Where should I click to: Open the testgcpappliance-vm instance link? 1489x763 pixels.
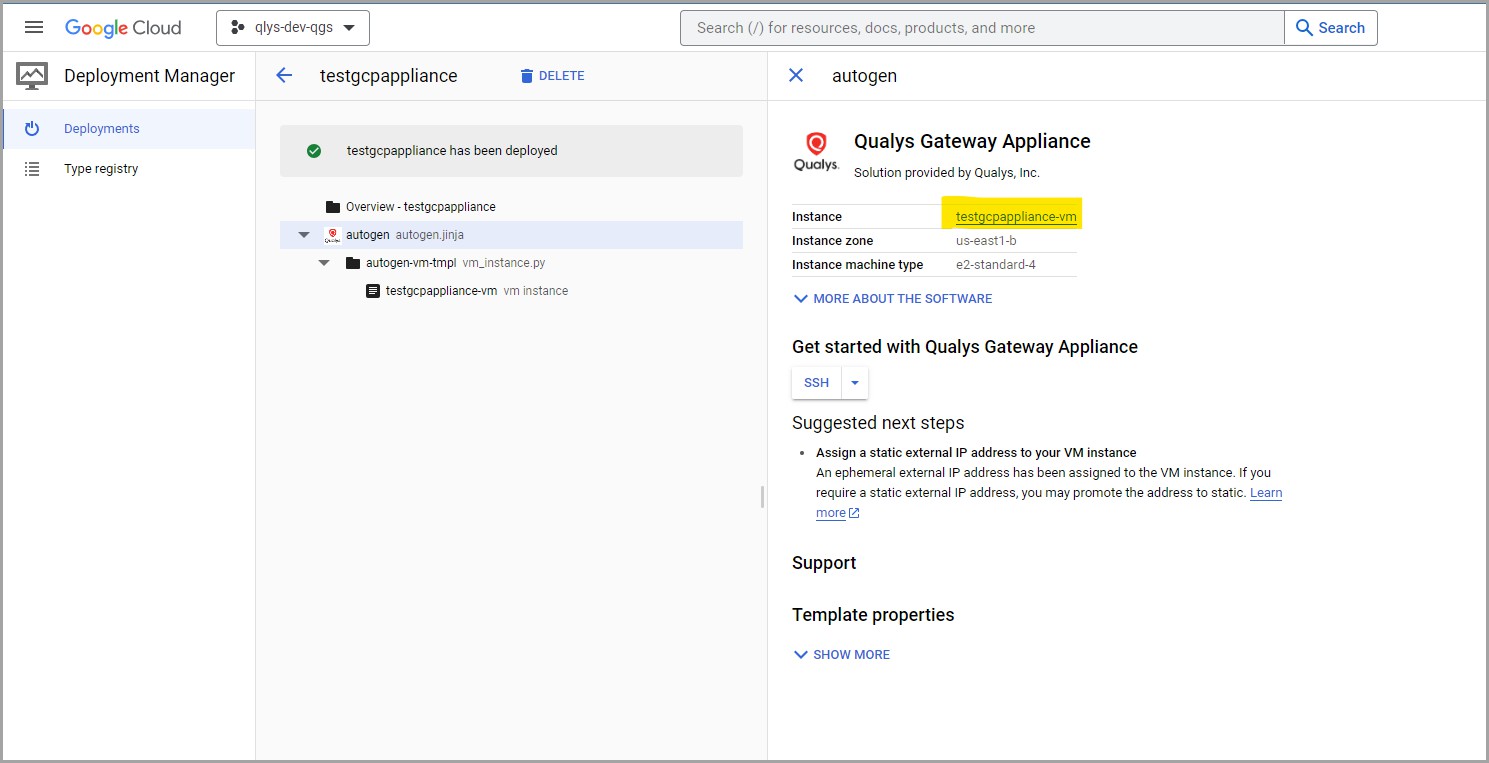click(x=1016, y=217)
